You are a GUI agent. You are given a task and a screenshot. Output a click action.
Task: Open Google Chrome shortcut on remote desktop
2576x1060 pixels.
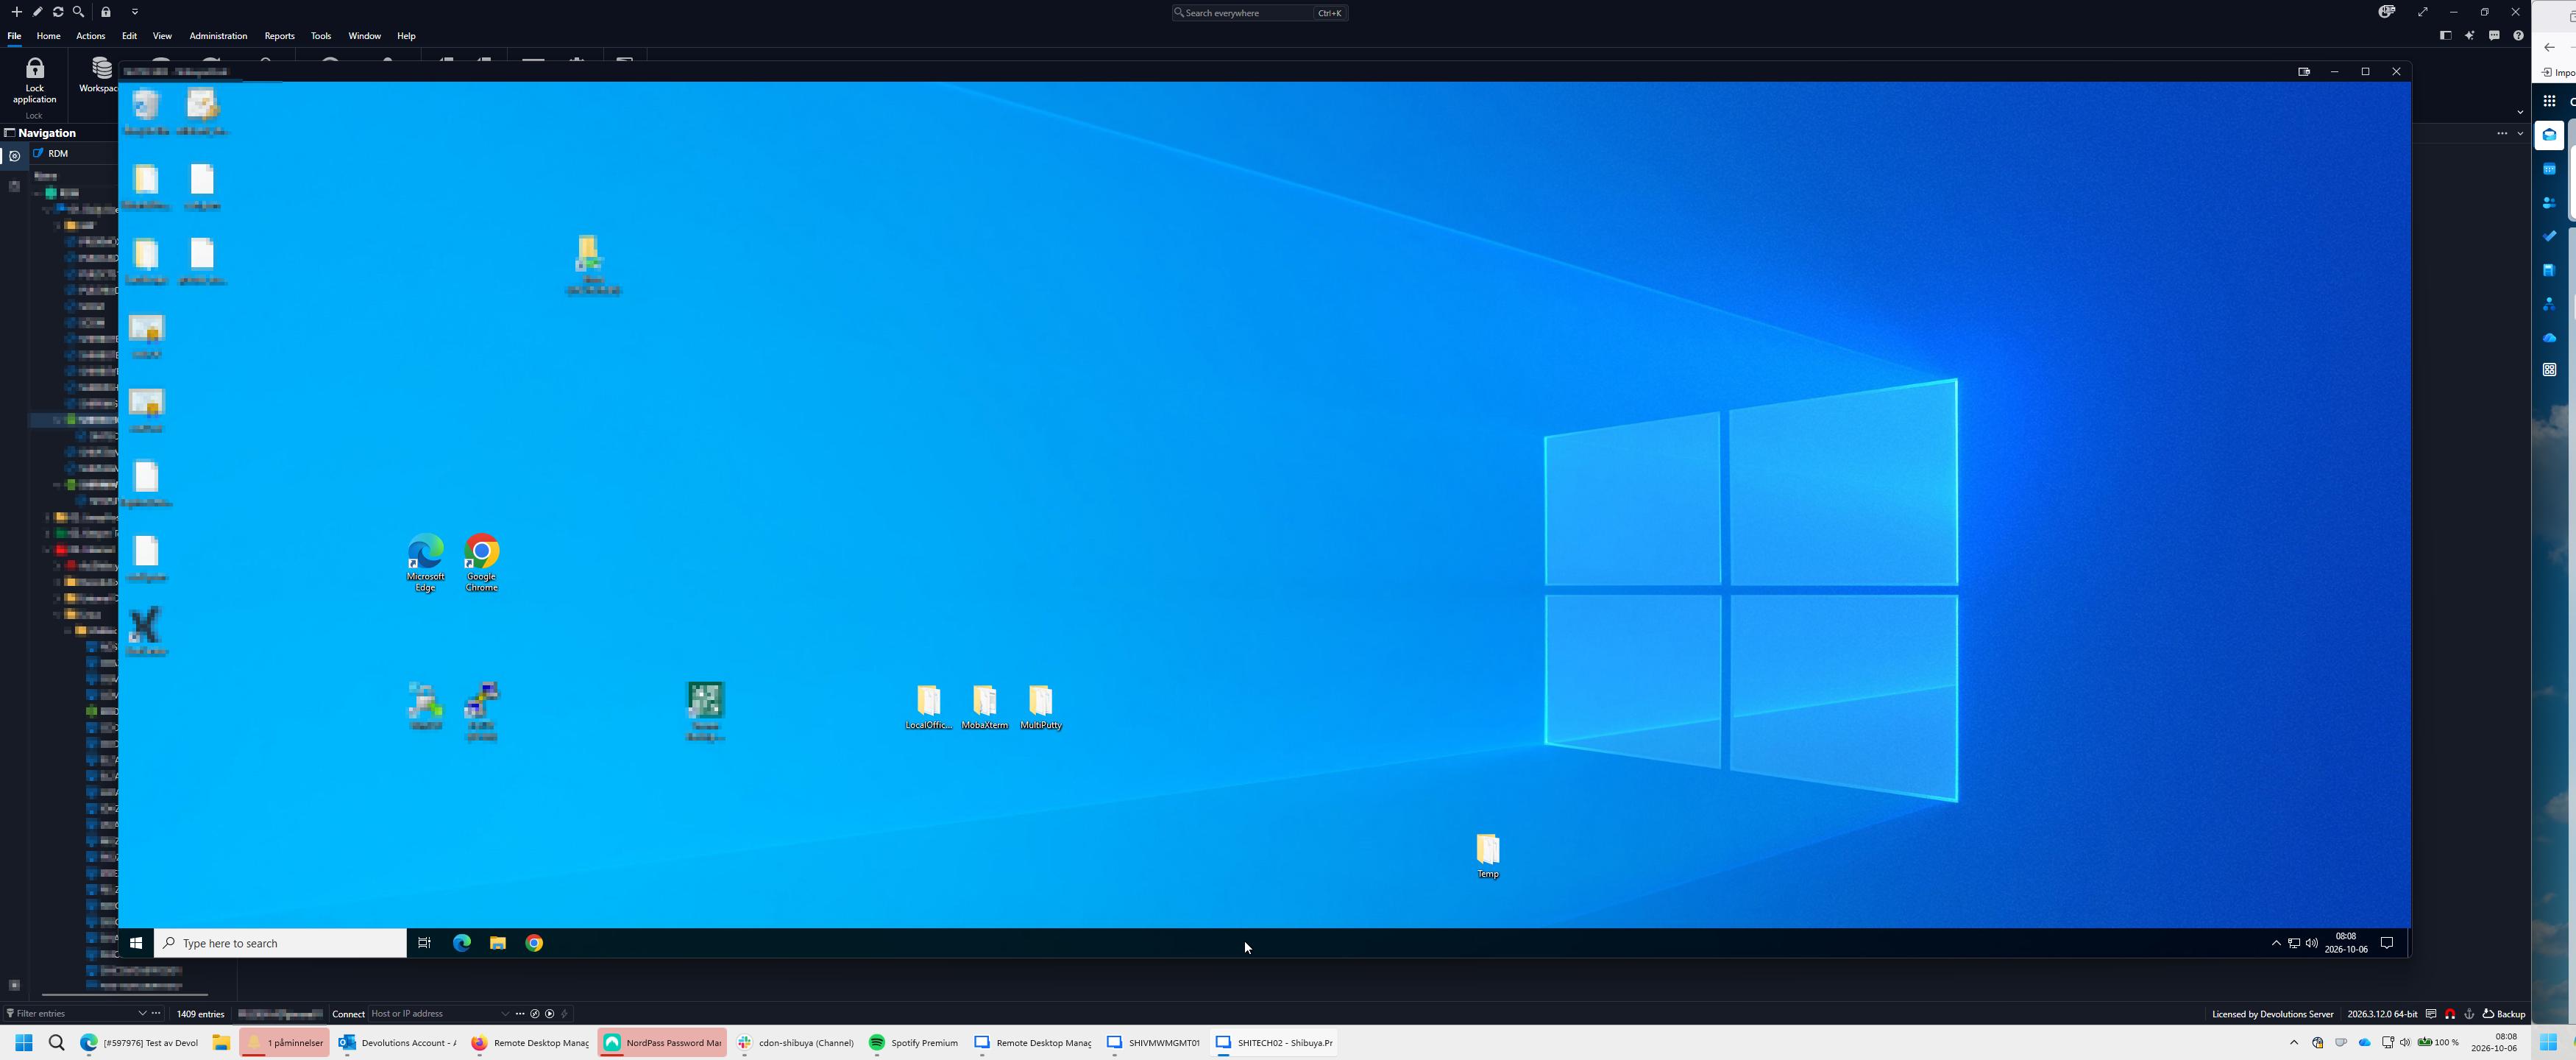click(481, 563)
